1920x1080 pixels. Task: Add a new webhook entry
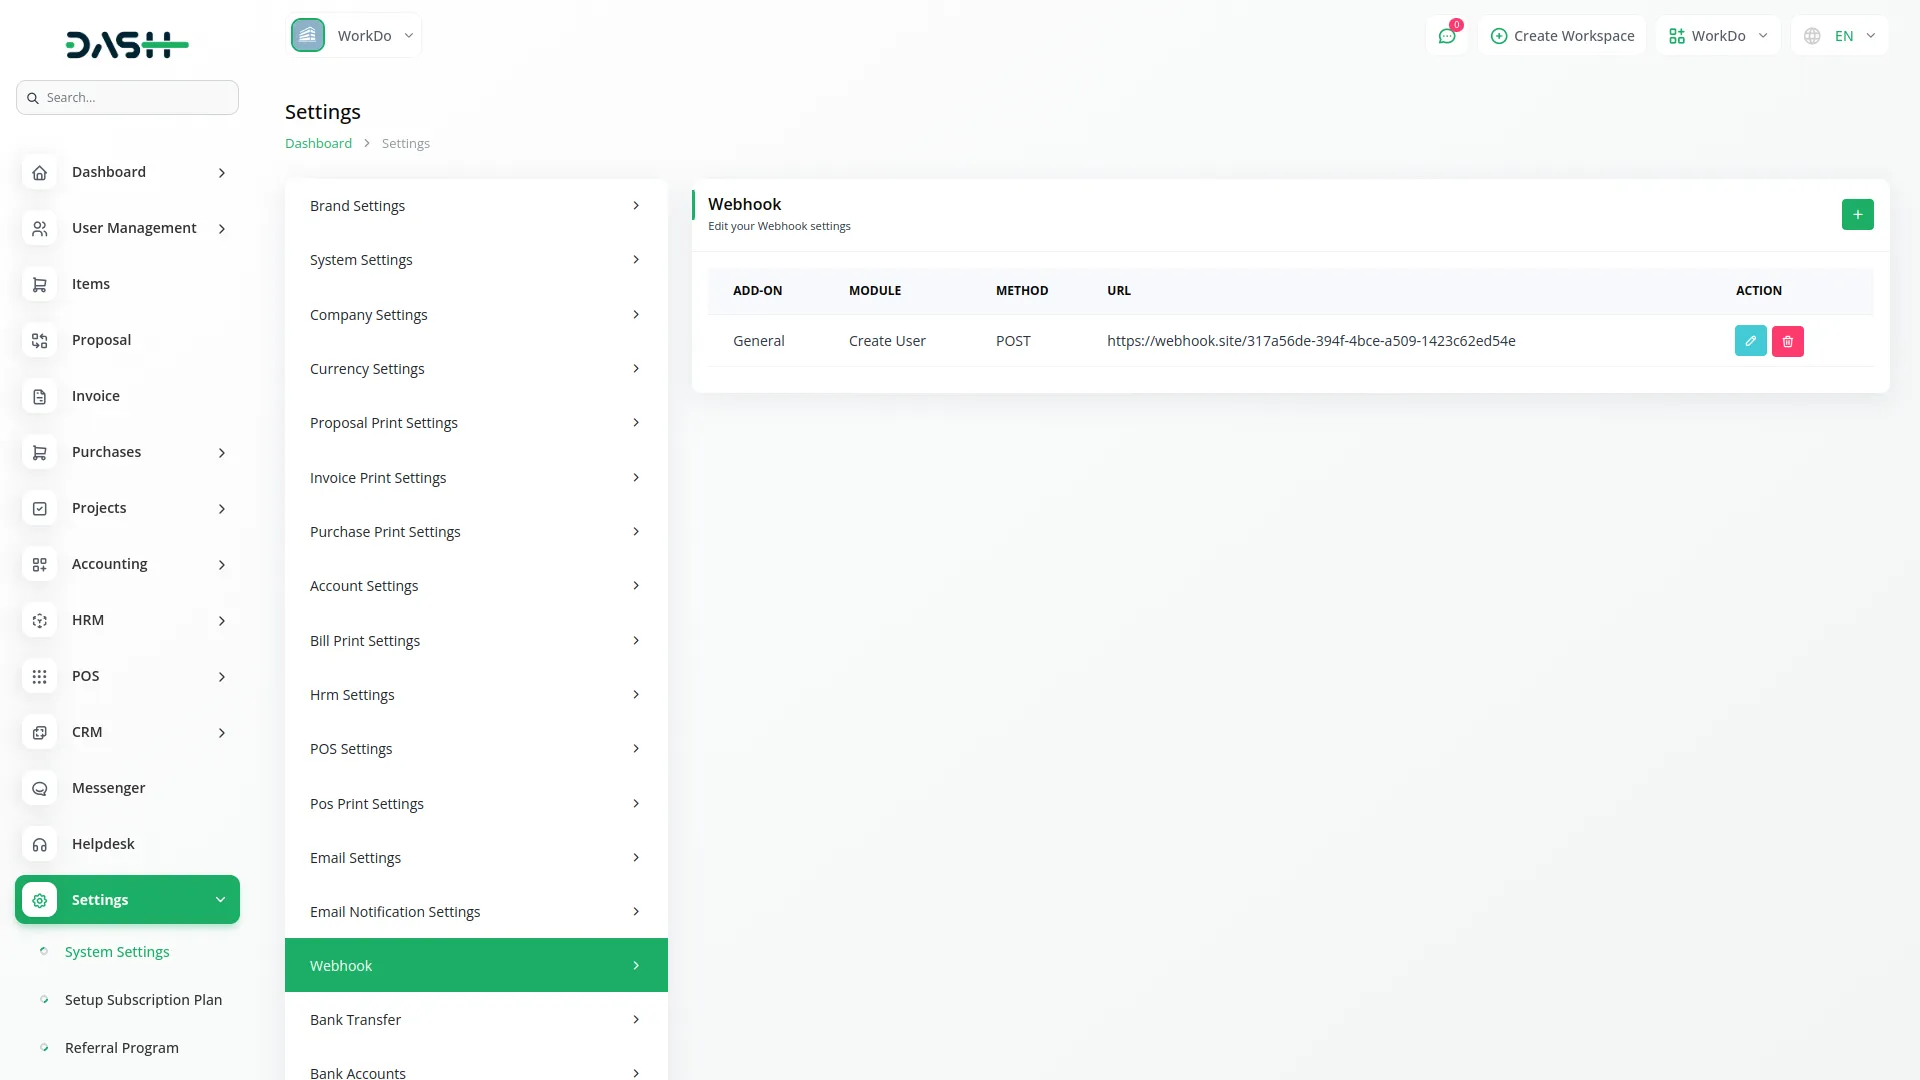click(1857, 214)
